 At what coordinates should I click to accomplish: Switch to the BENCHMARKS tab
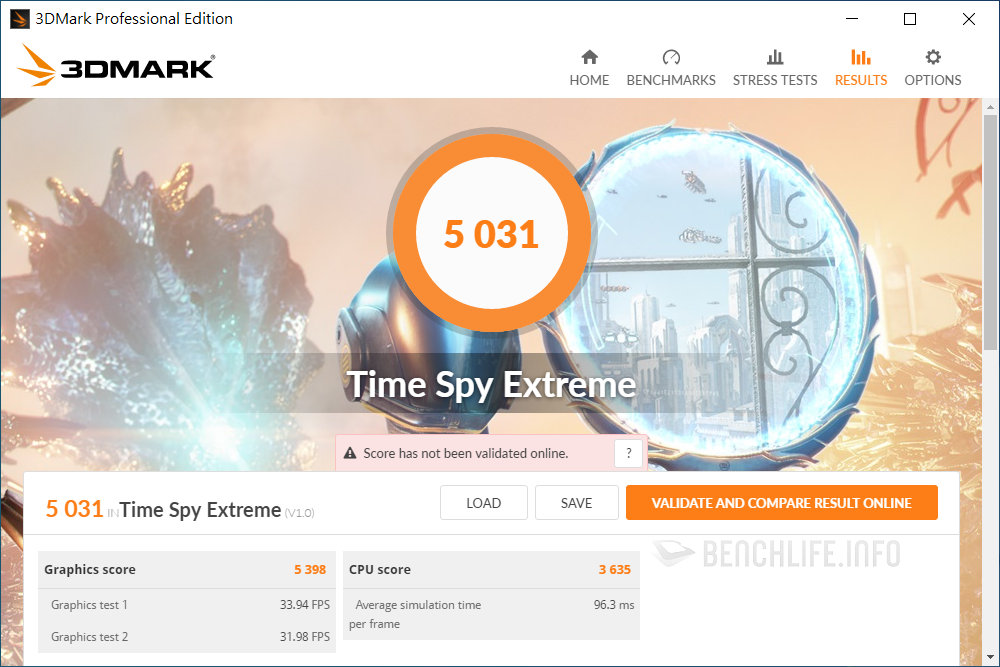(671, 68)
